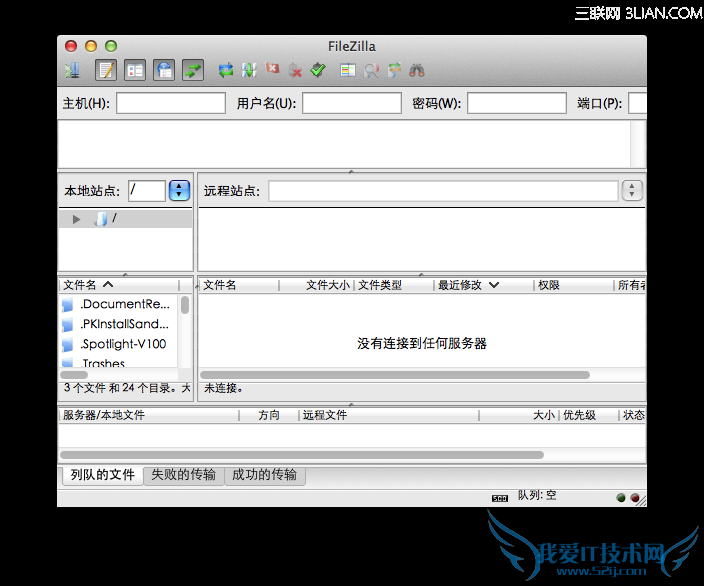Viewport: 704px width, 586px height.
Task: Focus the 主机(H) host input field
Action: (x=171, y=103)
